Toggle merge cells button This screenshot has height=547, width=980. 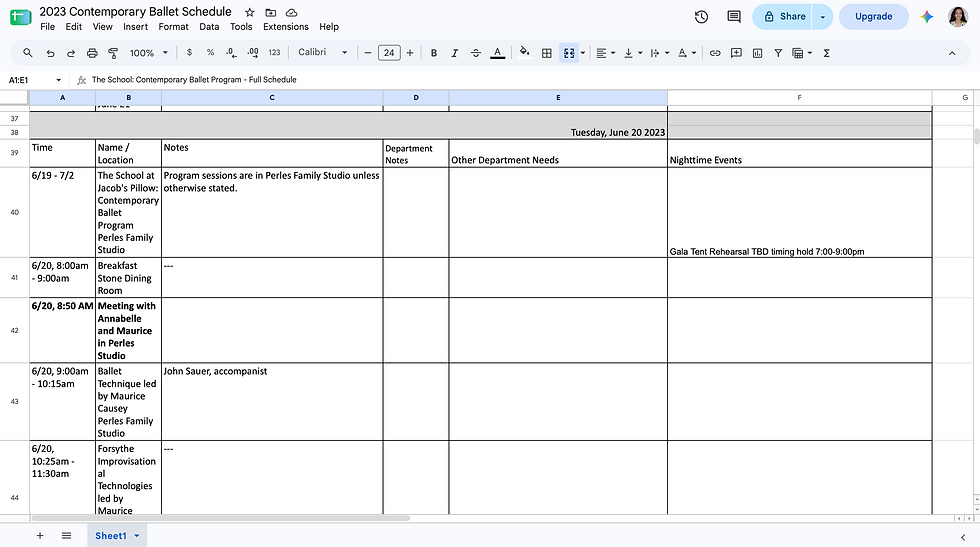point(569,53)
